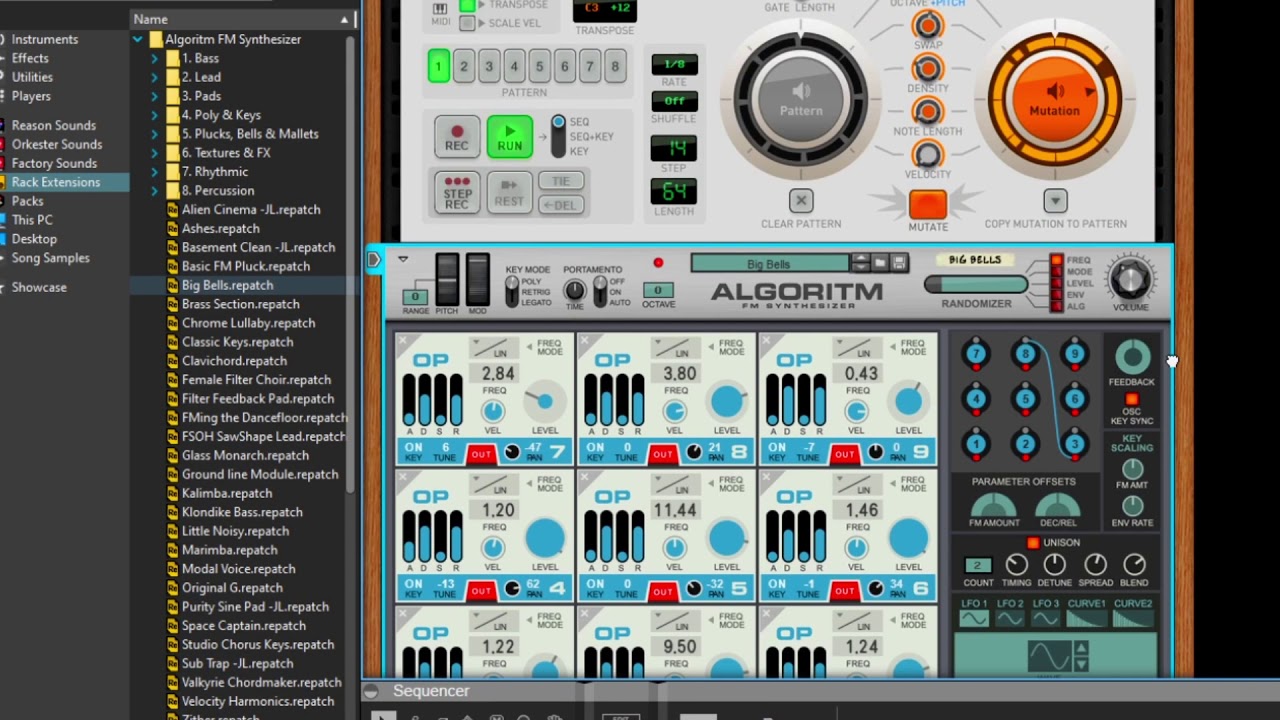Click the LFO 1 waveform icon
Screen dimensions: 1280x720
pos(973,619)
